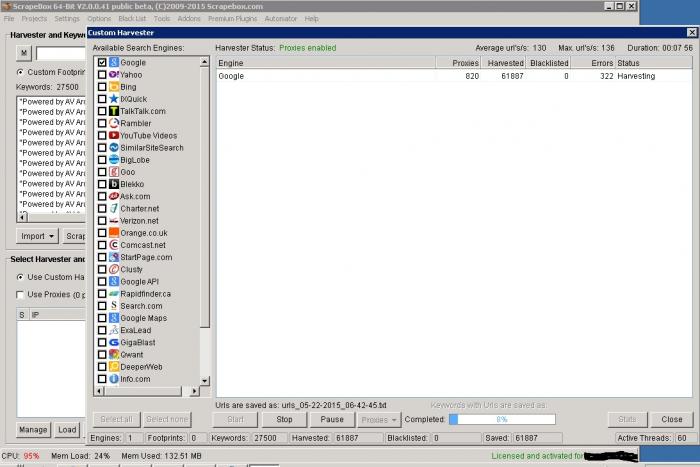Screen dimensions: 700x467
Task: Stop the harvester
Action: (284, 420)
